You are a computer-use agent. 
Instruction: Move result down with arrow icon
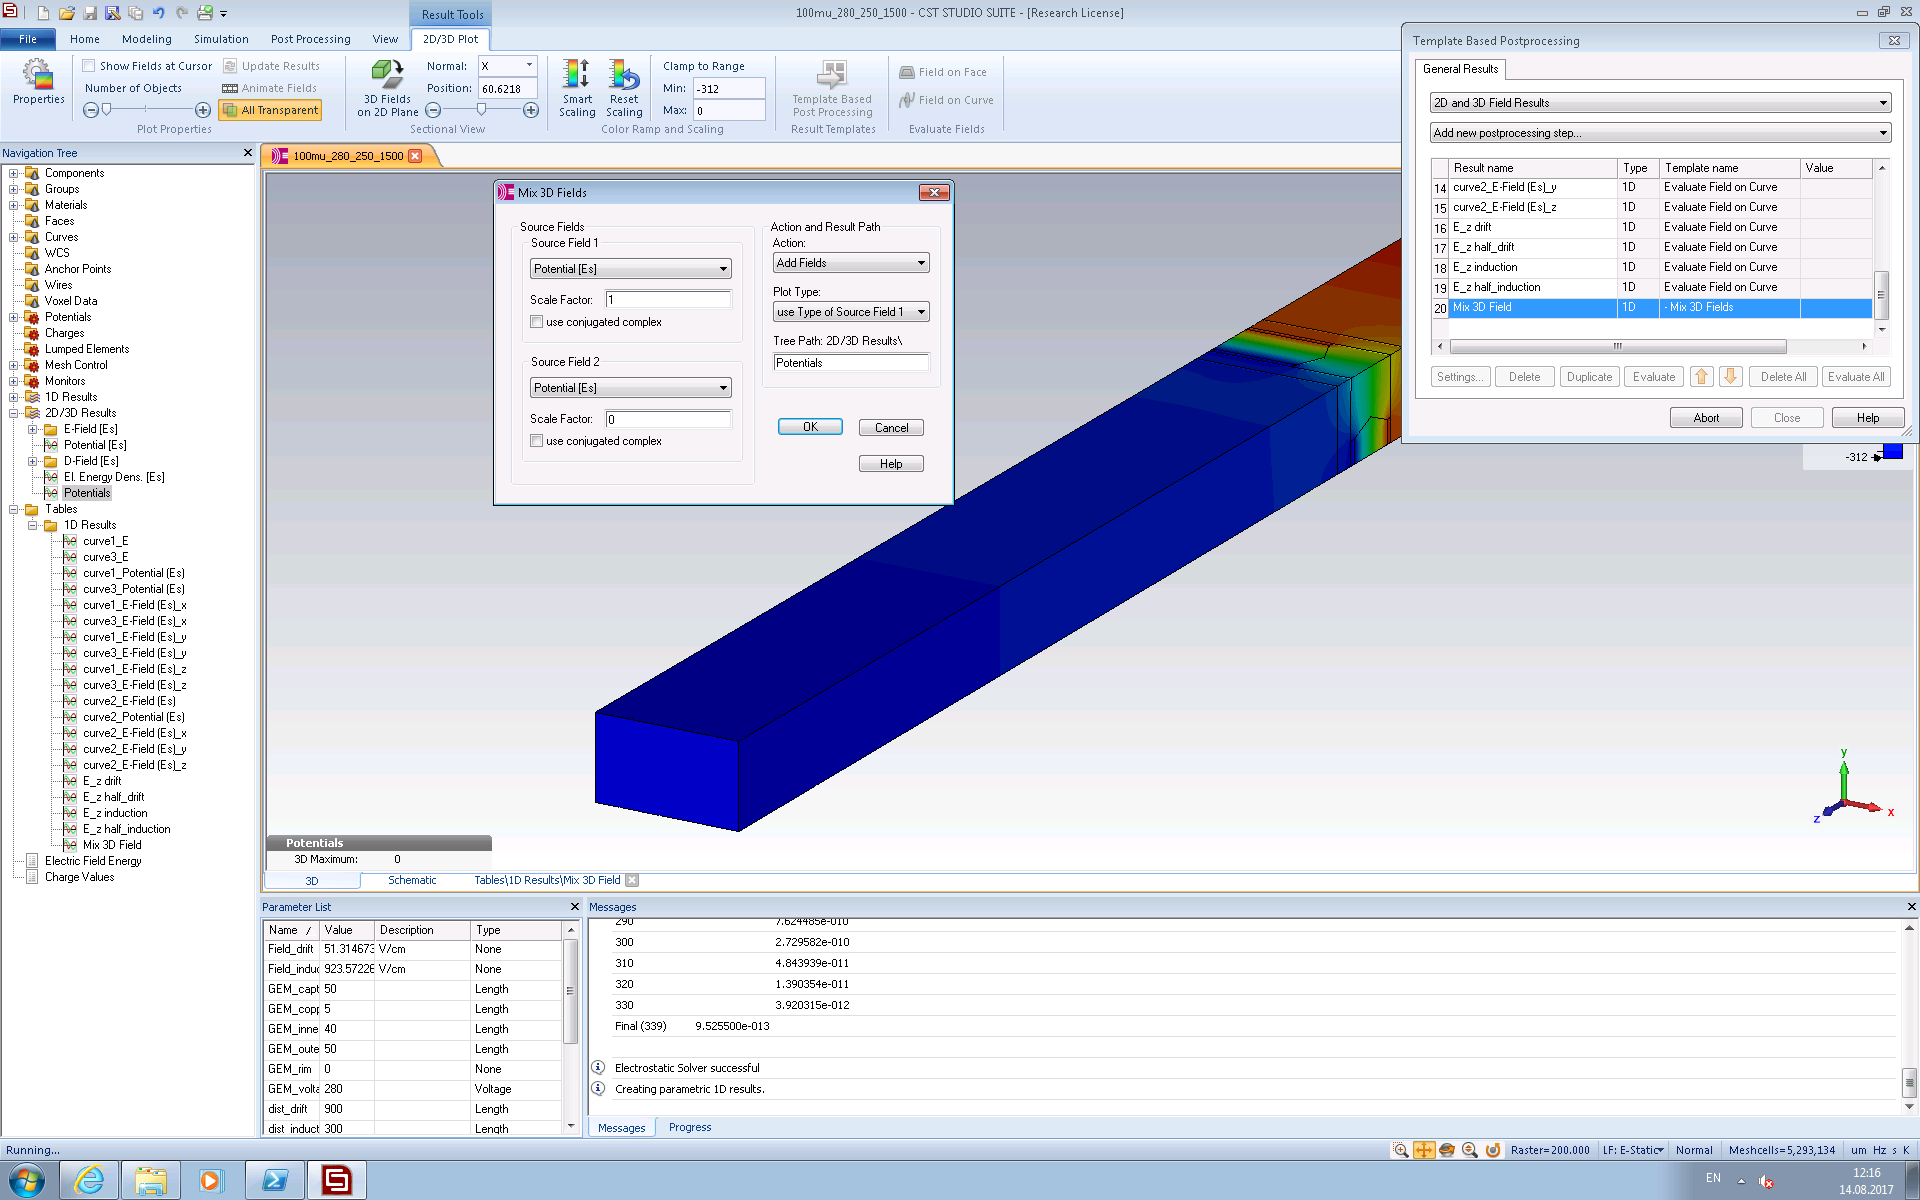(1731, 377)
